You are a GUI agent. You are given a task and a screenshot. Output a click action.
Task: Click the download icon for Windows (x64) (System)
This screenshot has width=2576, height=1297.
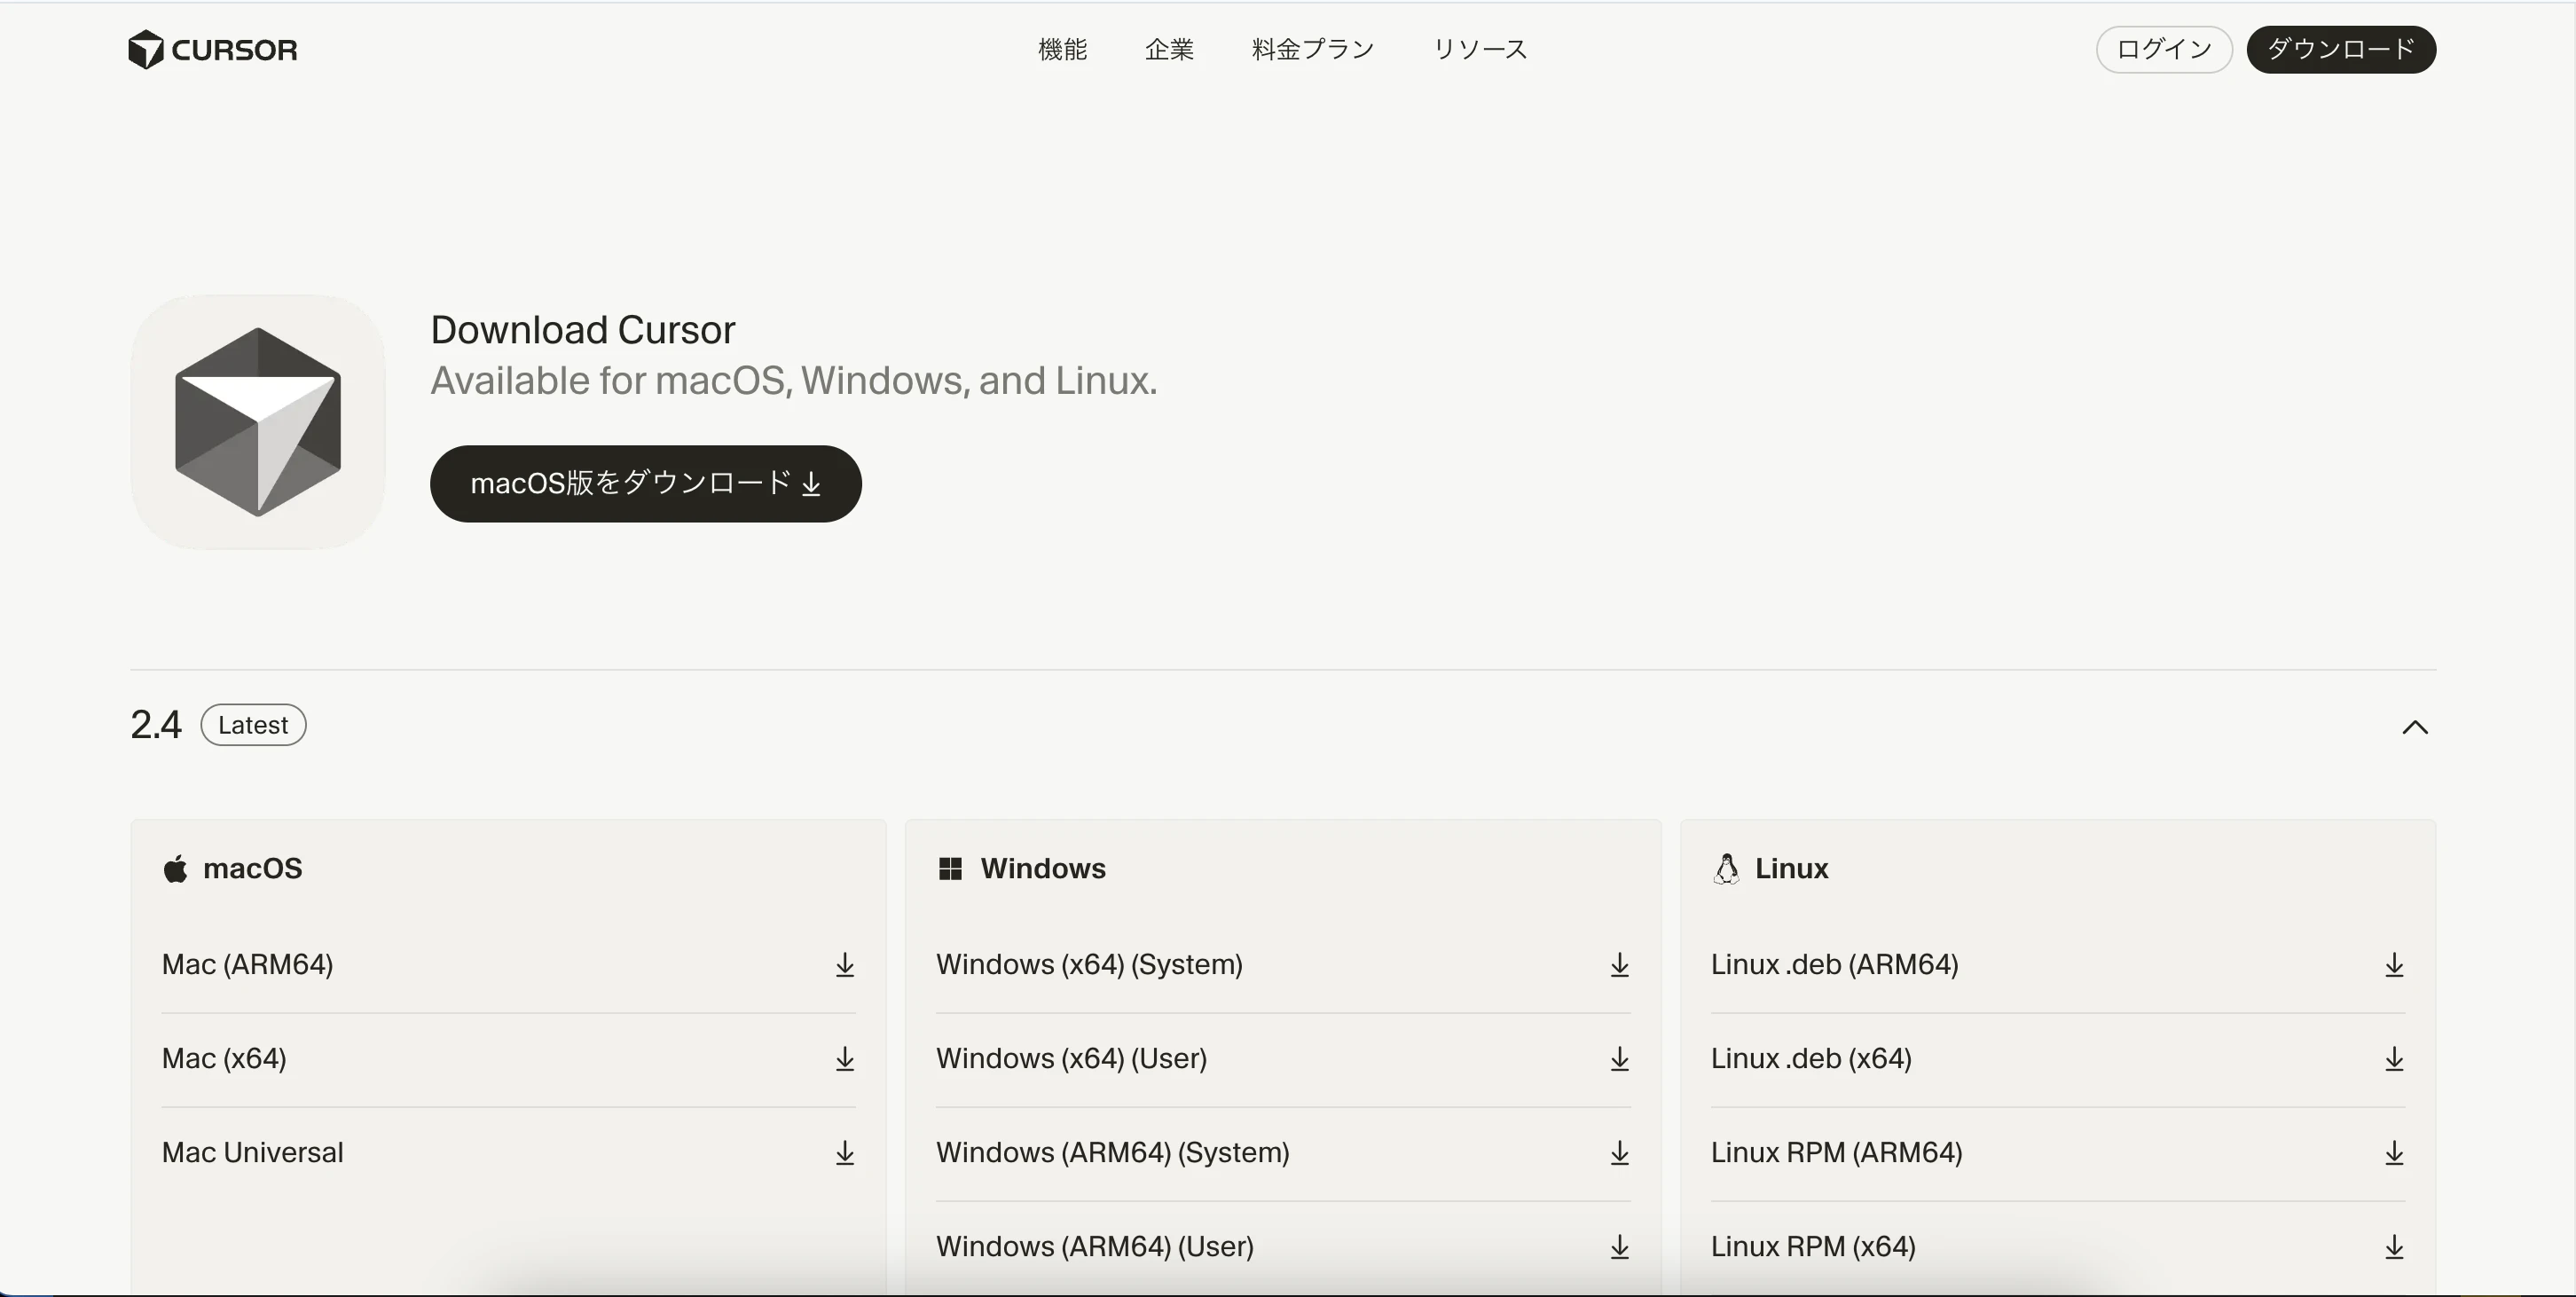click(1619, 964)
